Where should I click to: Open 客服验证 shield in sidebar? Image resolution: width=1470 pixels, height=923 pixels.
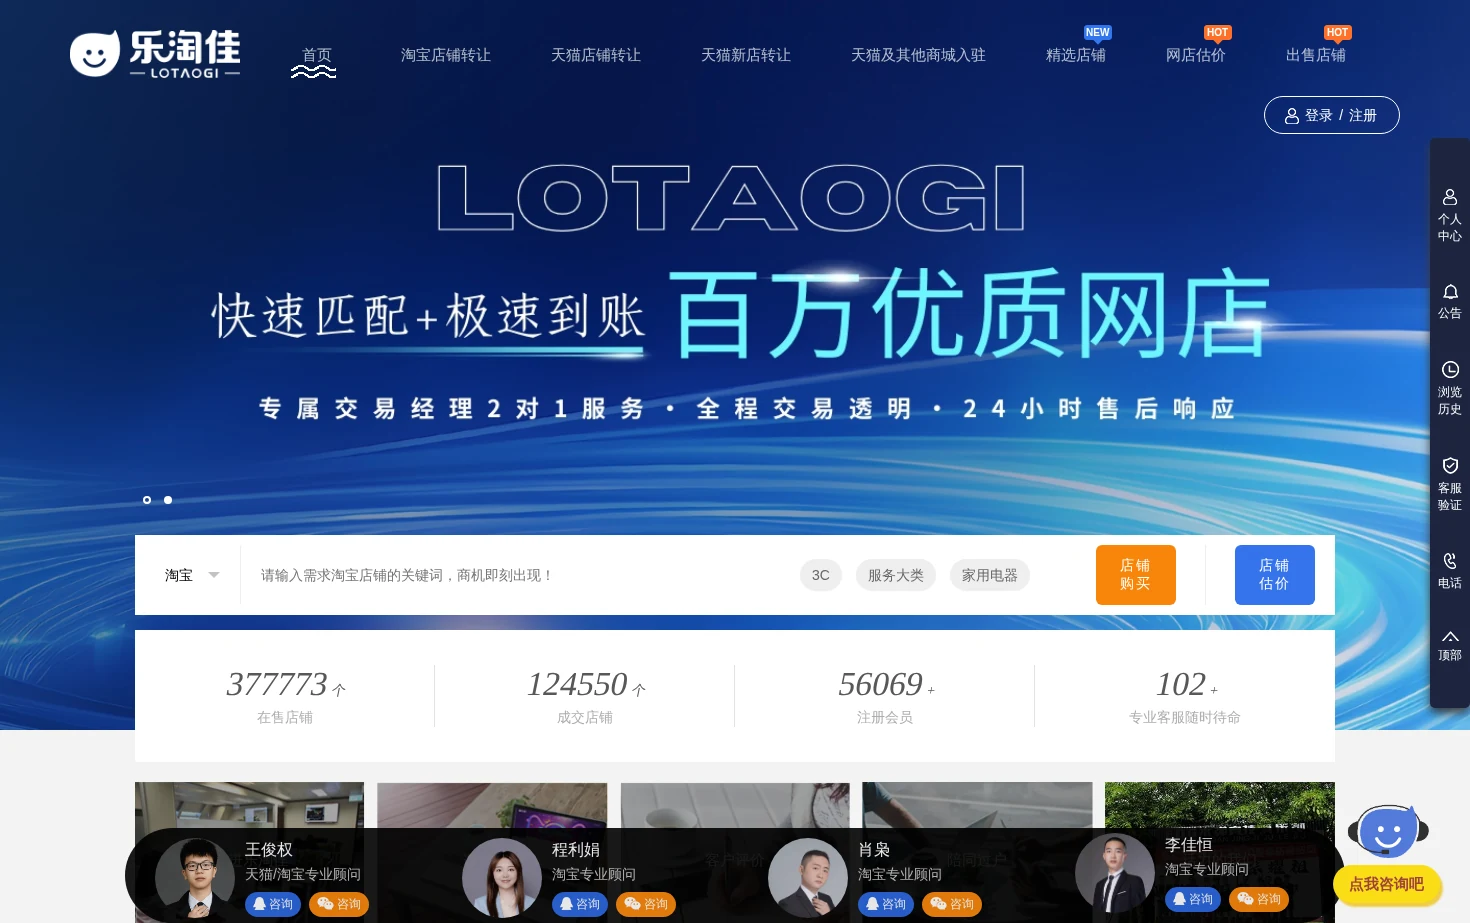tap(1449, 484)
